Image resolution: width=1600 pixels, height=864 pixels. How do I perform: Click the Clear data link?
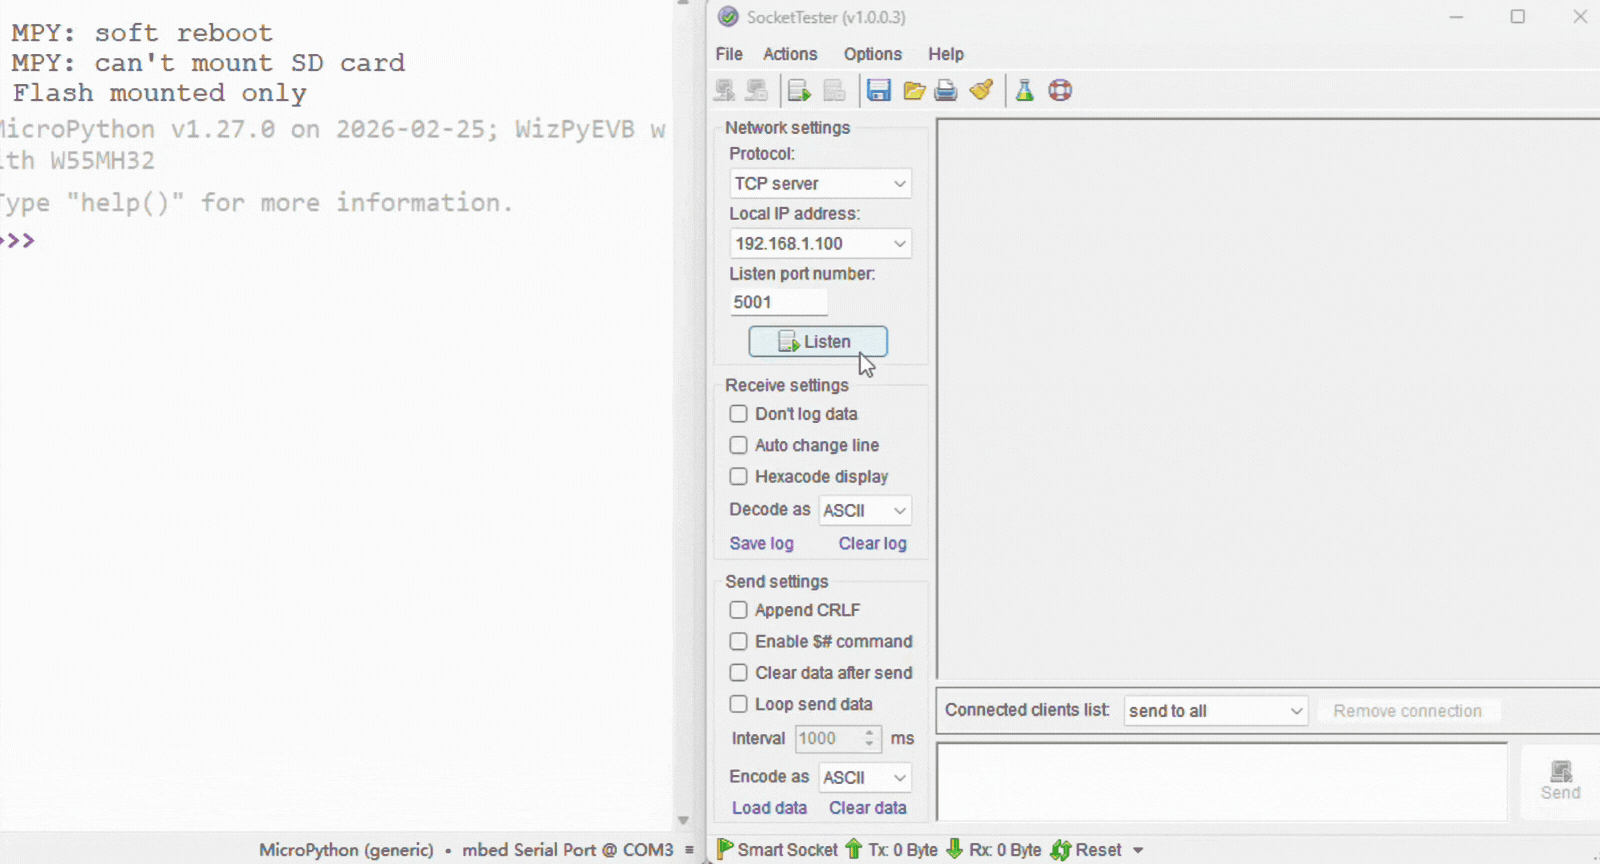[x=867, y=808]
